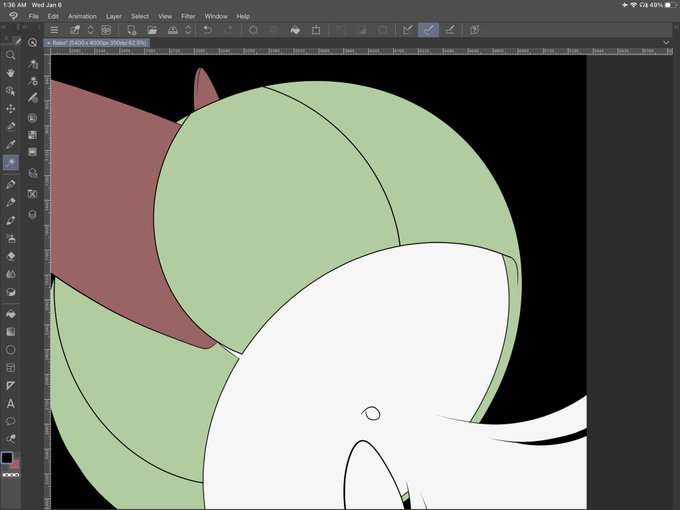Viewport: 680px width, 510px height.
Task: Select the Figure ellipse tool
Action: pyautogui.click(x=10, y=350)
